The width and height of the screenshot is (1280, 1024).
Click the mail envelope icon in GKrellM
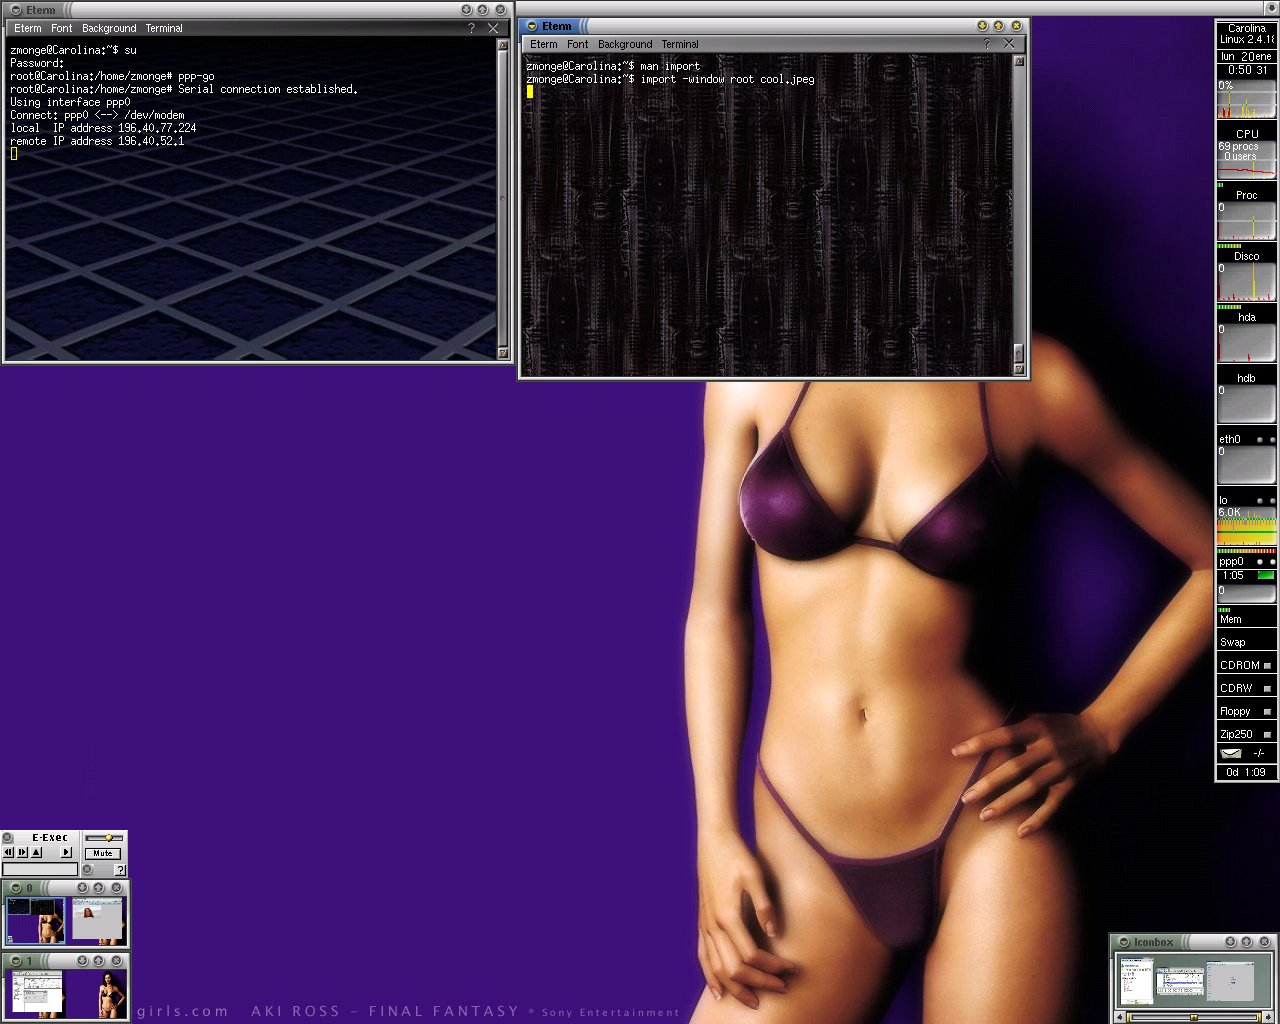[x=1231, y=753]
